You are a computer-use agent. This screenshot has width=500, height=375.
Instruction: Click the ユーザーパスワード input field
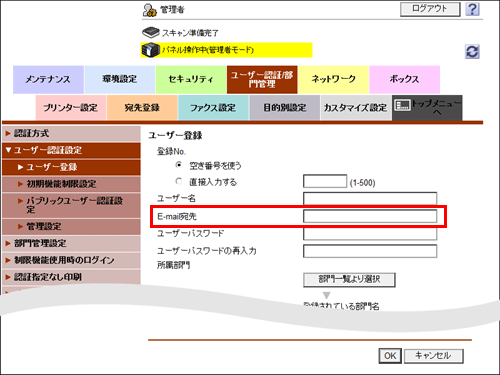click(x=370, y=234)
